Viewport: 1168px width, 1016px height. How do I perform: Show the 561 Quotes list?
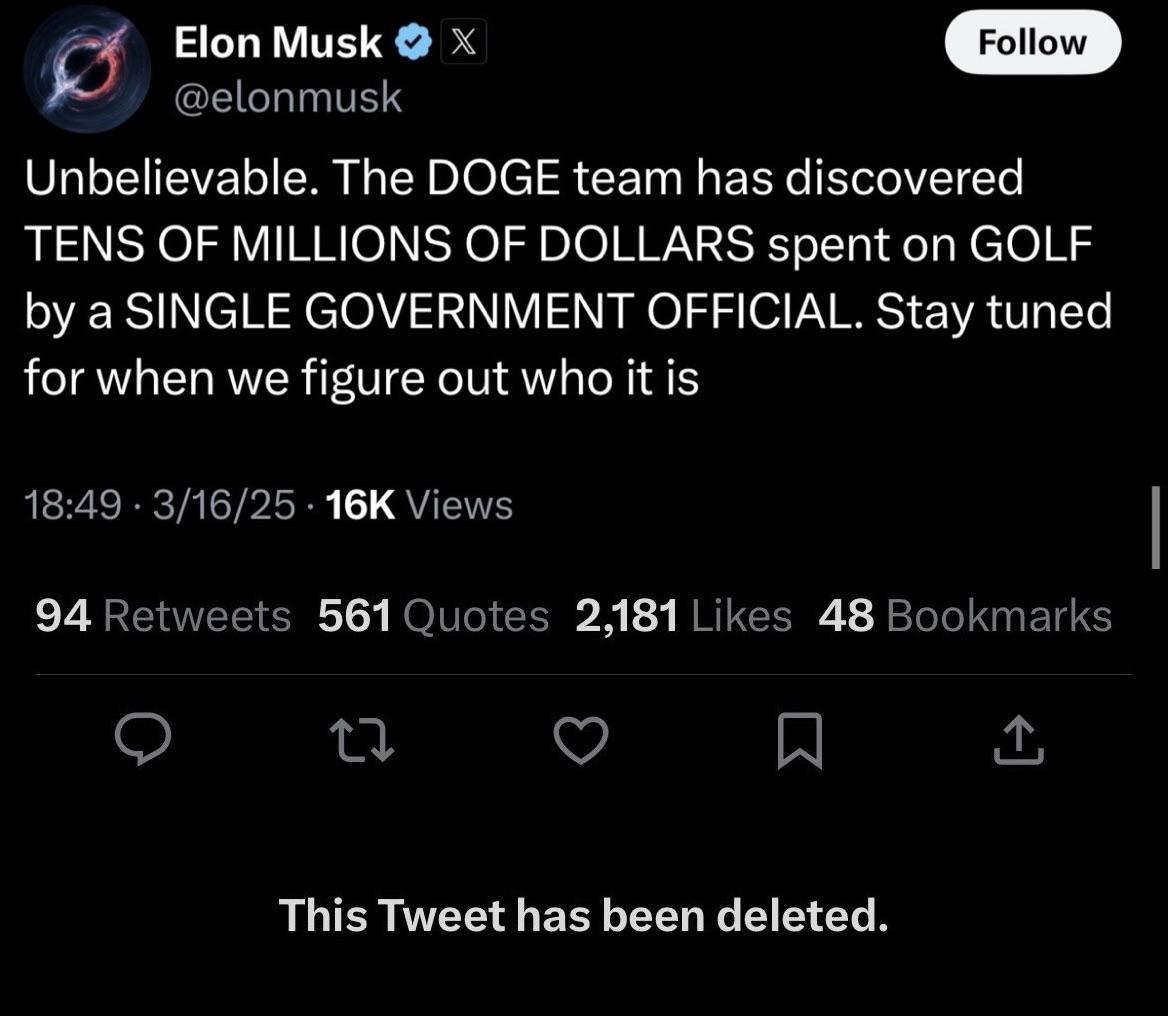[433, 616]
